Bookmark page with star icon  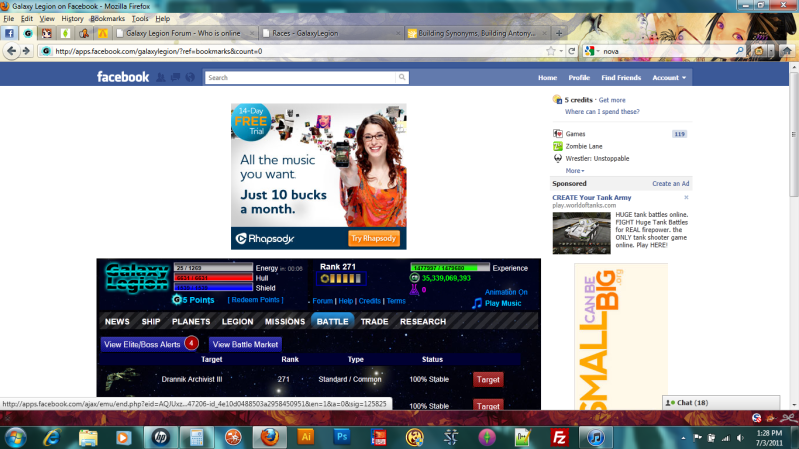pyautogui.click(x=550, y=51)
